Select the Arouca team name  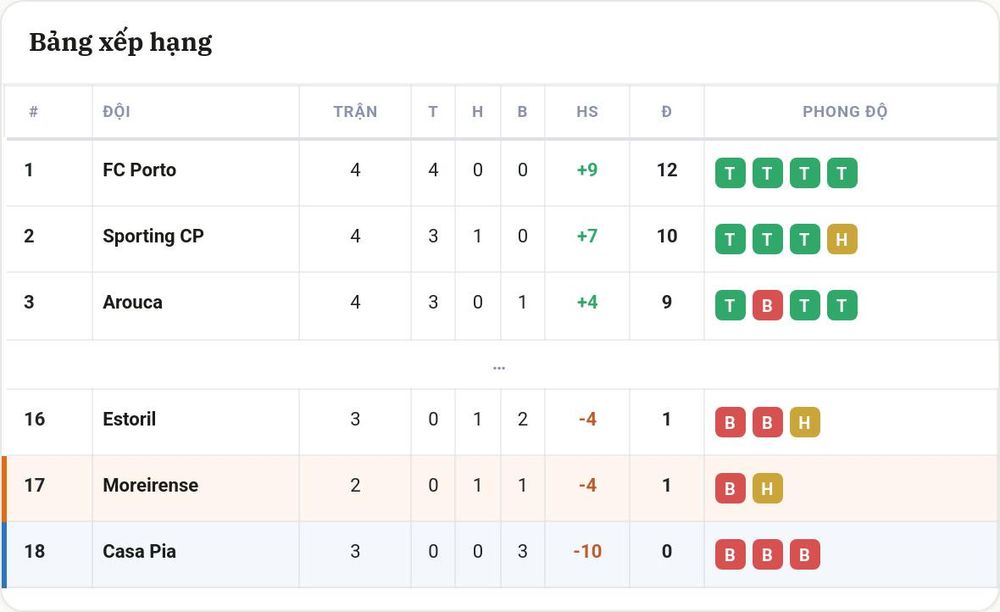[133, 302]
